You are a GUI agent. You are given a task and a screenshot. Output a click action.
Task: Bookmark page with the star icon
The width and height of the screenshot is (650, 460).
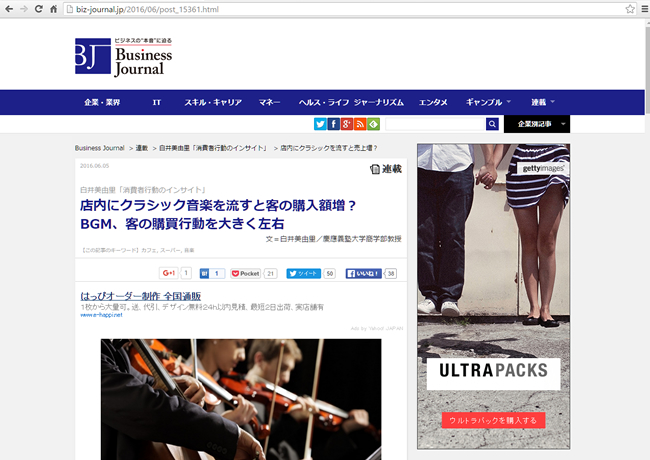pos(630,8)
